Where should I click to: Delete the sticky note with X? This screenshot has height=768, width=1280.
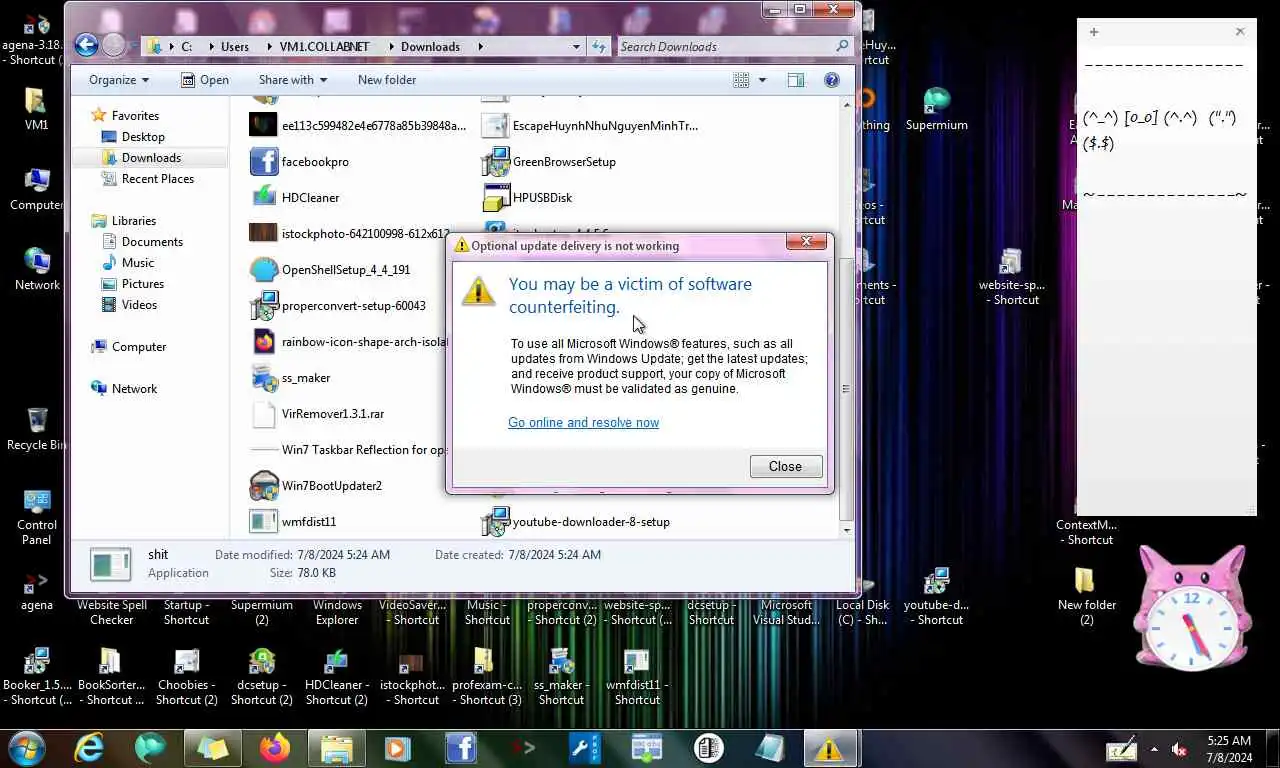(1240, 32)
